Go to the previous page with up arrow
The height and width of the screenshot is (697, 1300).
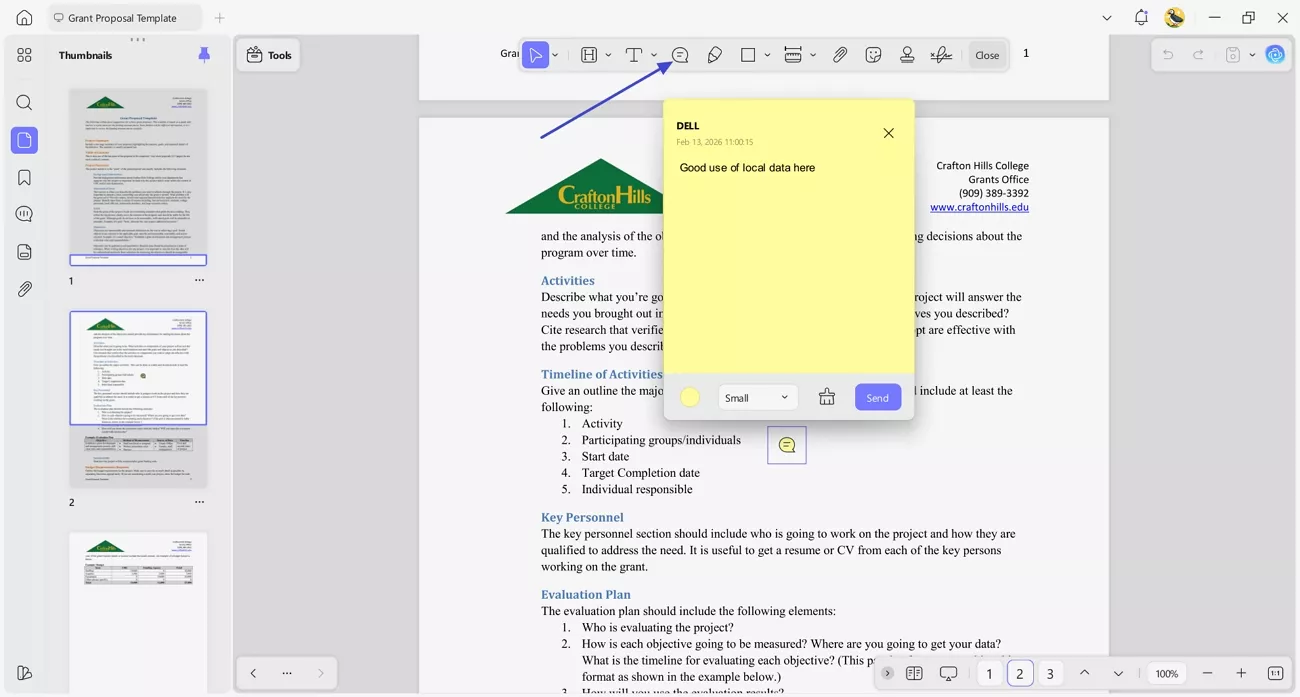click(x=1084, y=674)
